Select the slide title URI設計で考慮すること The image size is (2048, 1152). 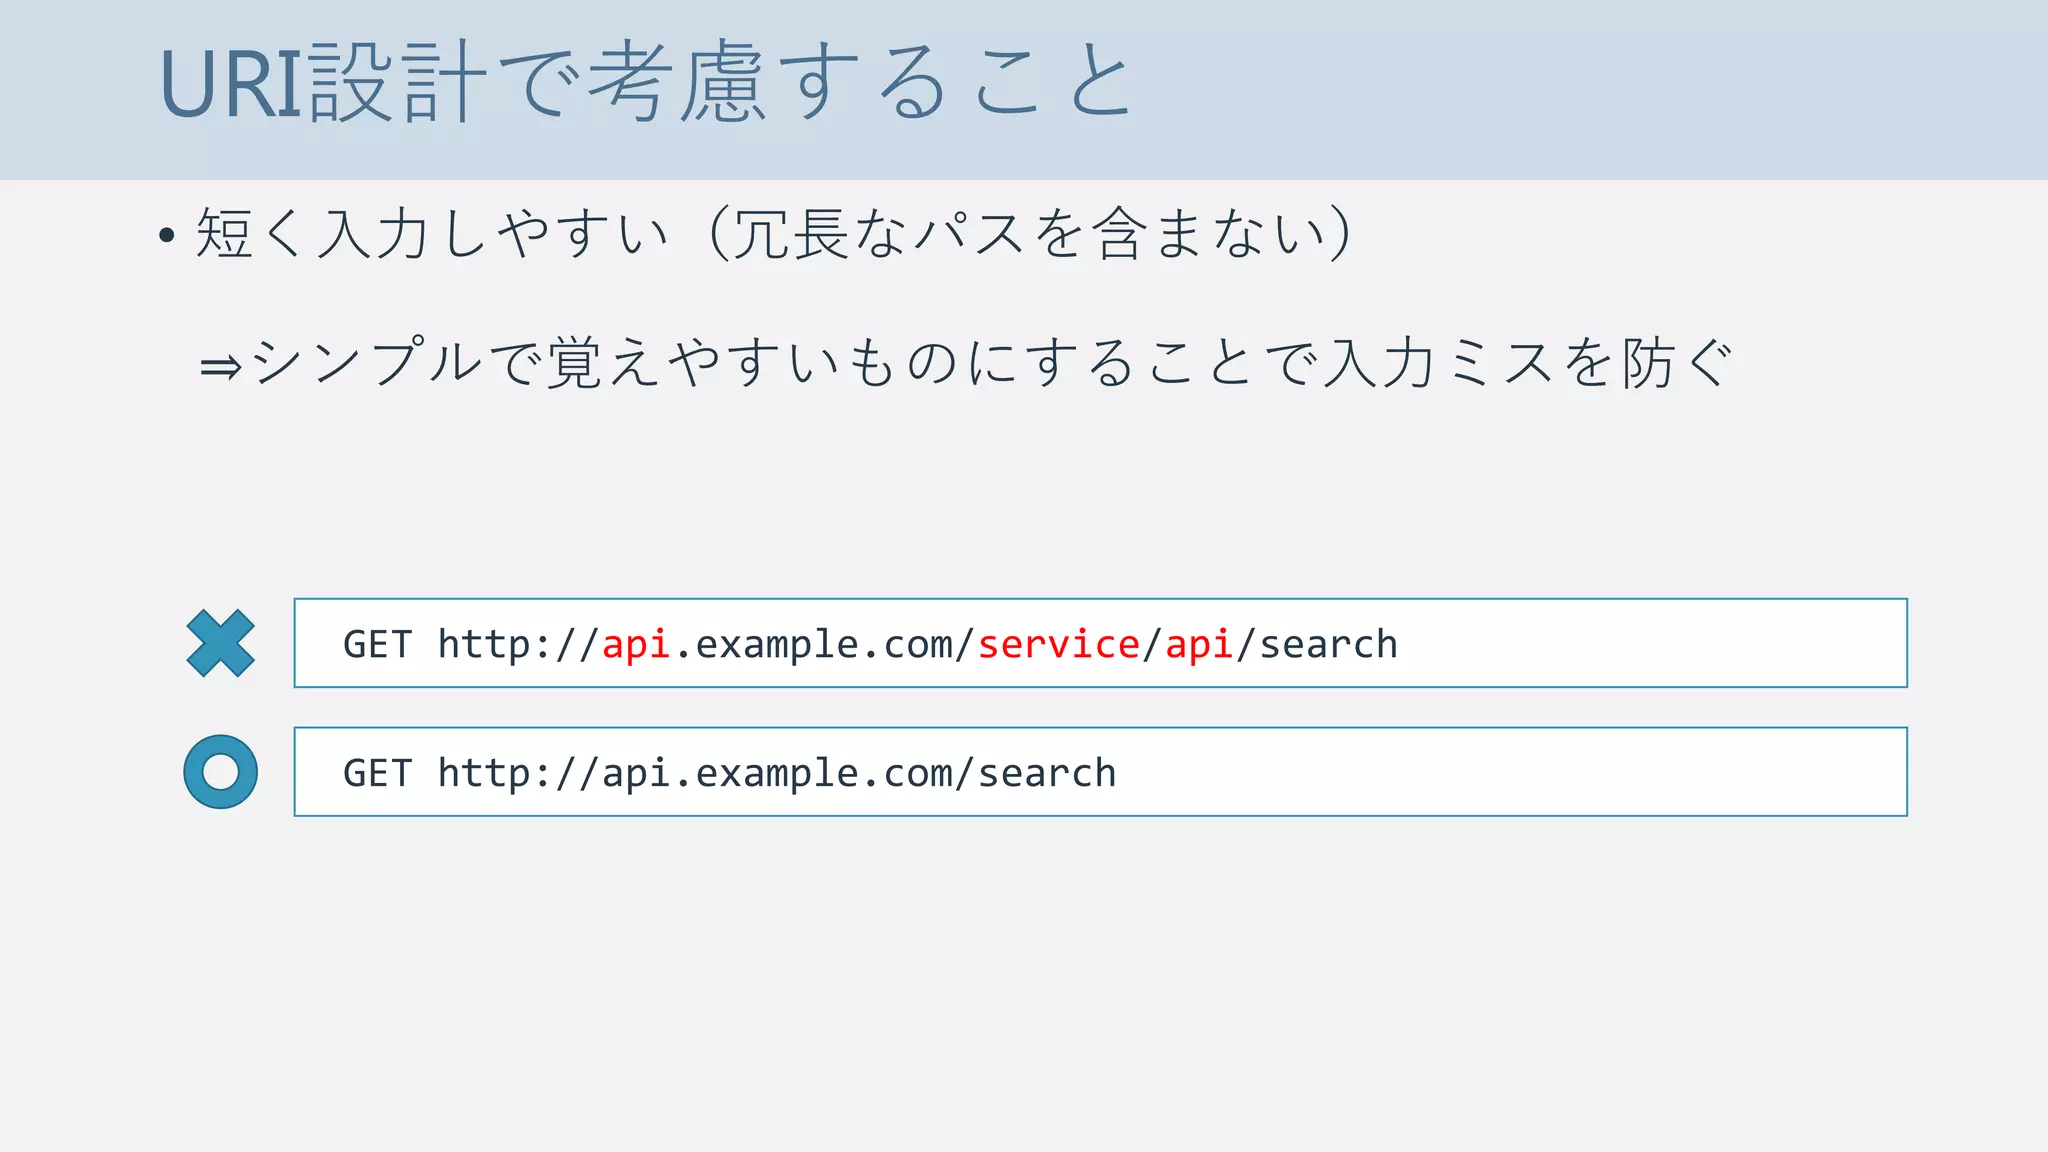[x=646, y=84]
